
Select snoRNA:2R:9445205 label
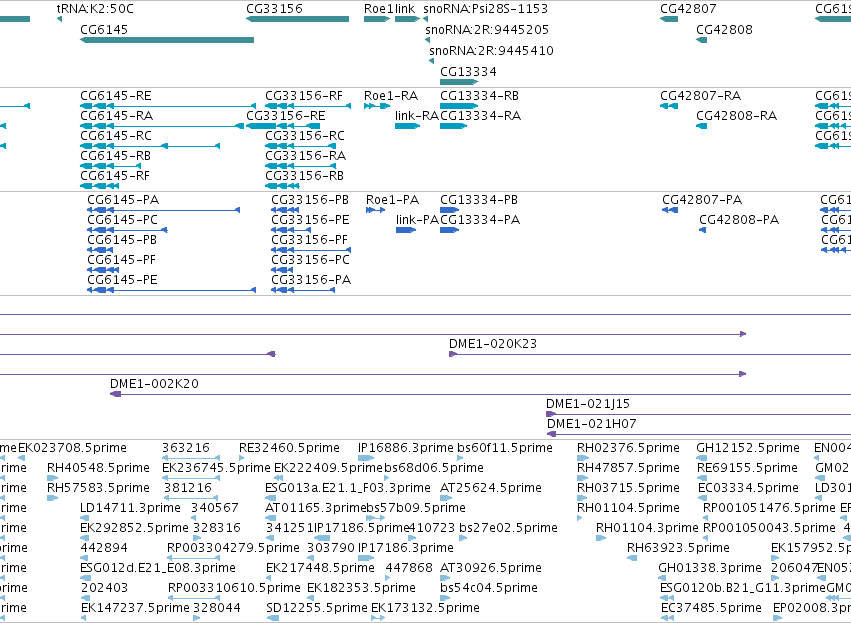click(487, 29)
